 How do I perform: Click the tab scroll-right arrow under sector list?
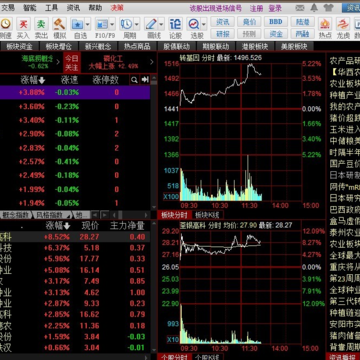105,215
